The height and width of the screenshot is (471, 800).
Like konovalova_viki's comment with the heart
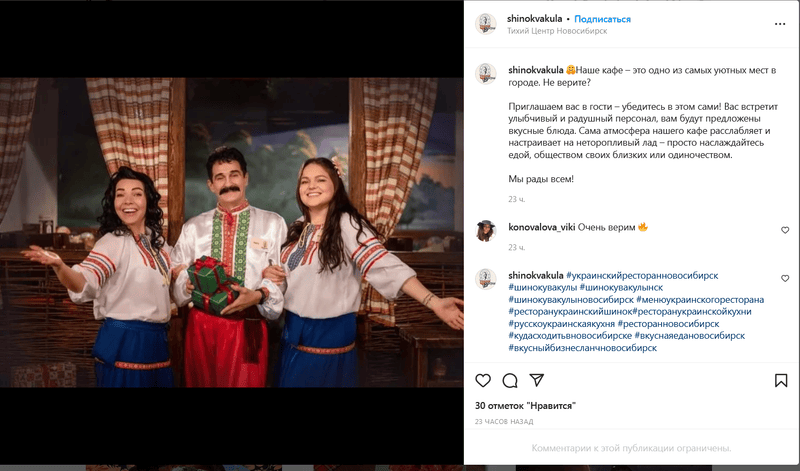click(785, 230)
